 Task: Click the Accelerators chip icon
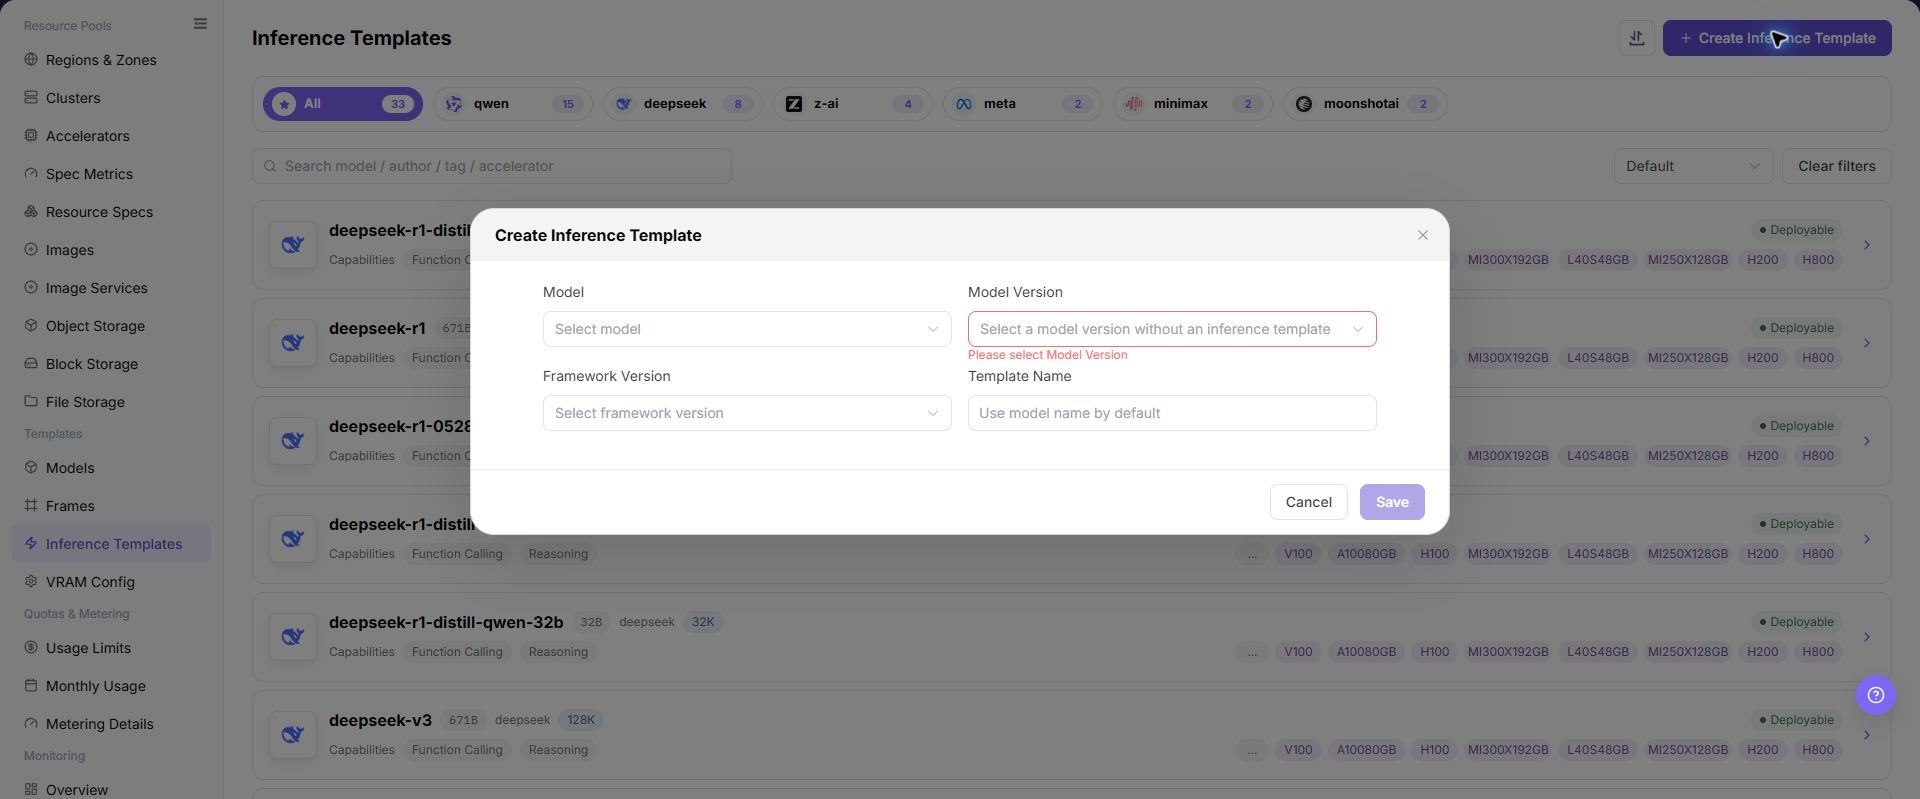pos(31,135)
